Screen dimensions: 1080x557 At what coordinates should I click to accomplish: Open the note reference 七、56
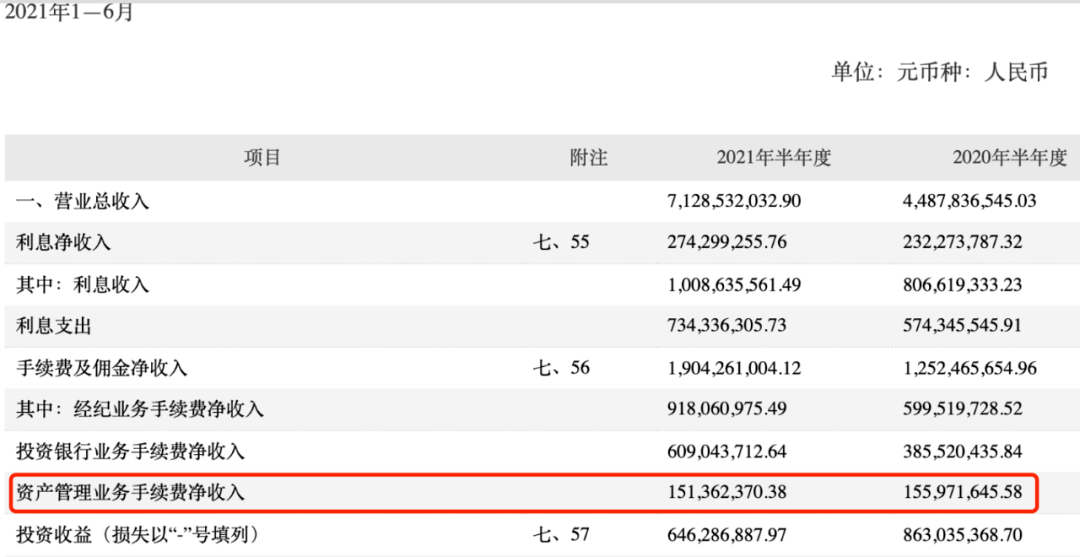click(x=561, y=368)
